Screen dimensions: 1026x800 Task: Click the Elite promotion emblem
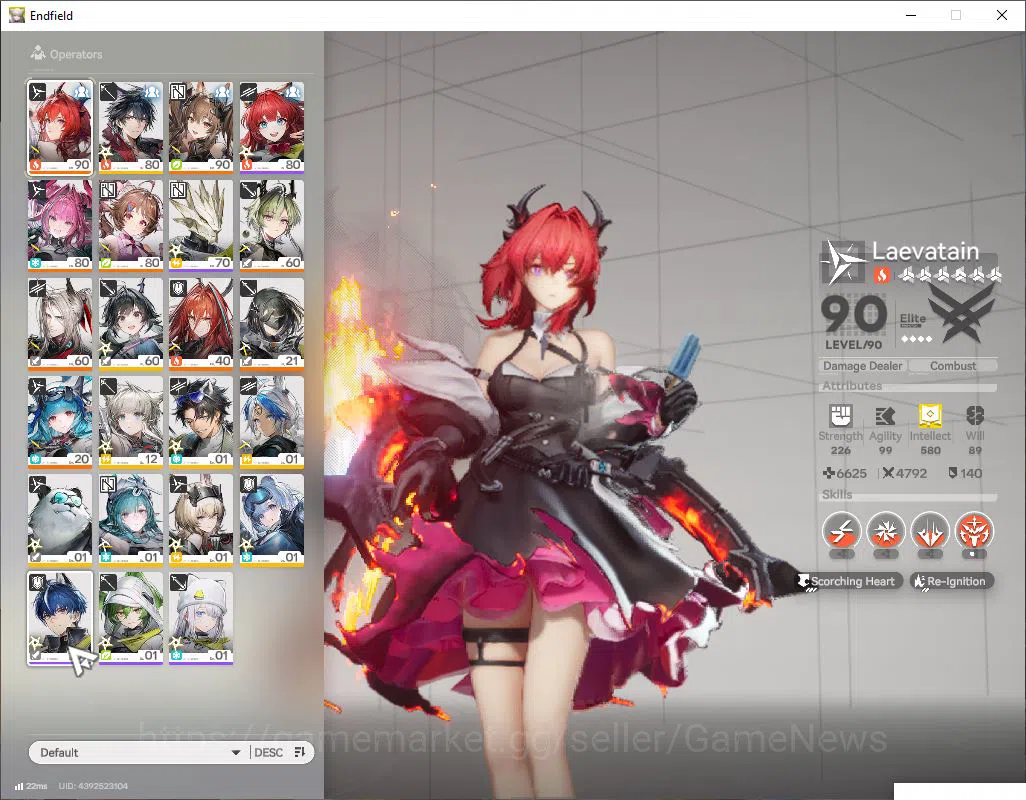pos(961,315)
